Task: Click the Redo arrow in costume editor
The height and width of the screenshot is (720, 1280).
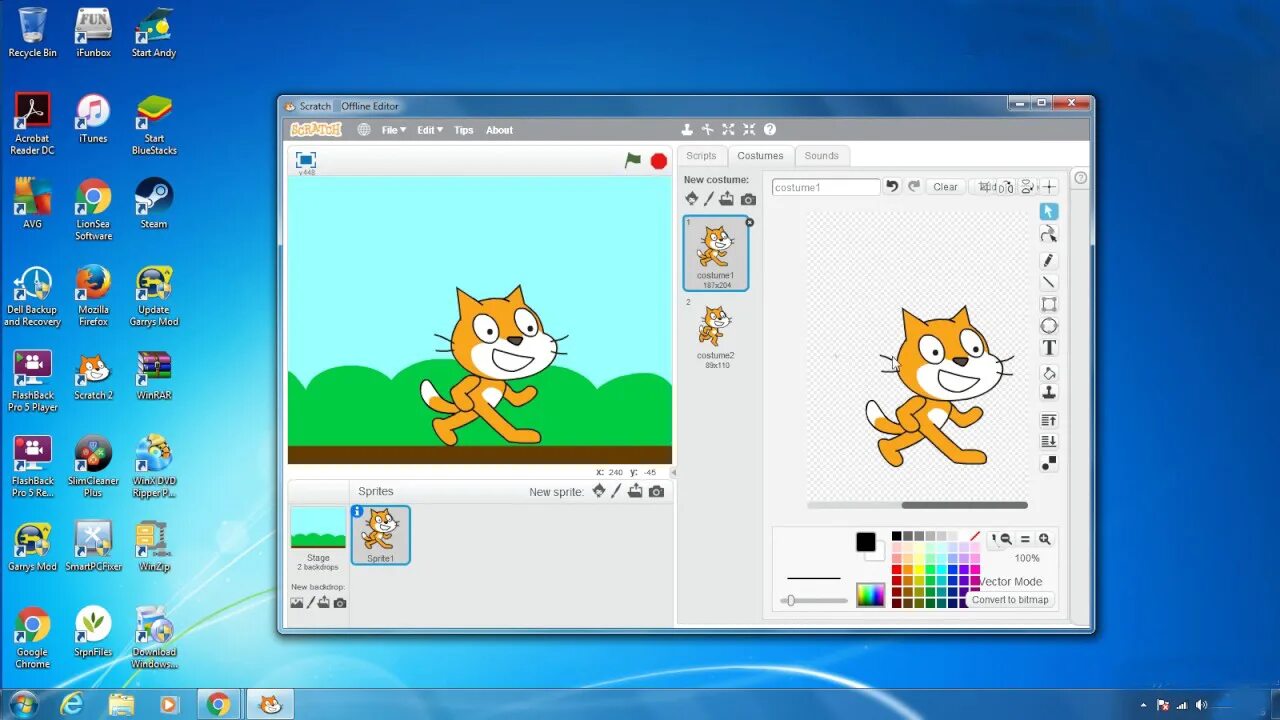Action: point(914,186)
